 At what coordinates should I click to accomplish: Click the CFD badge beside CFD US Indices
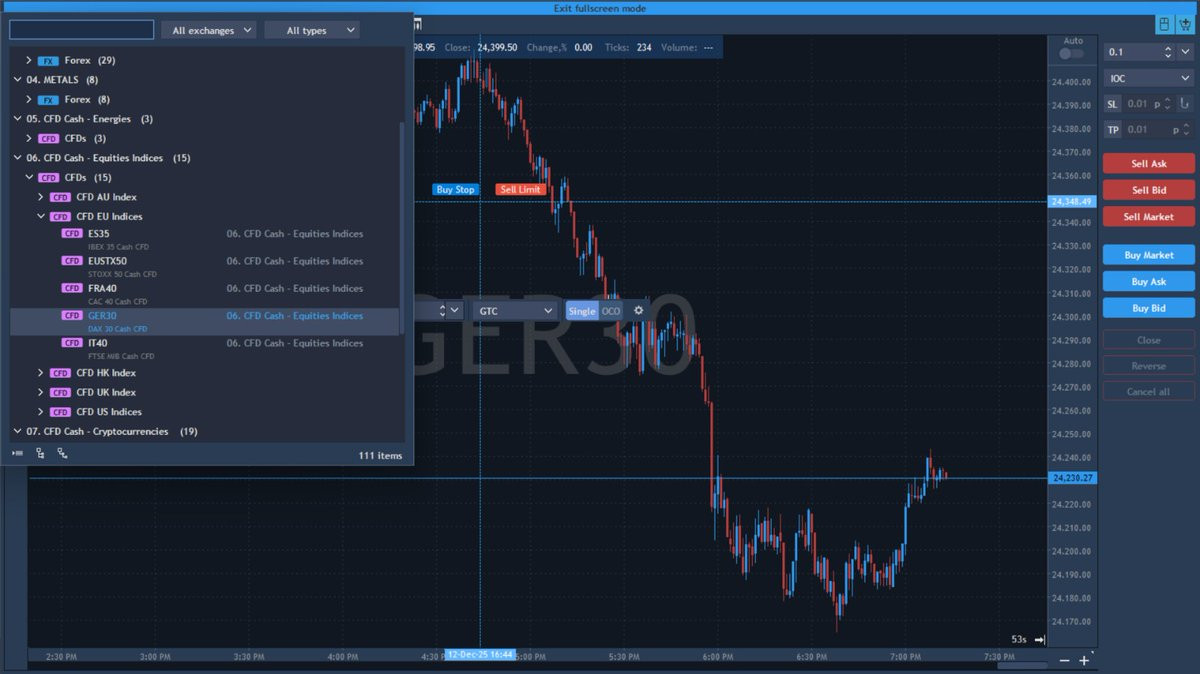click(x=60, y=412)
